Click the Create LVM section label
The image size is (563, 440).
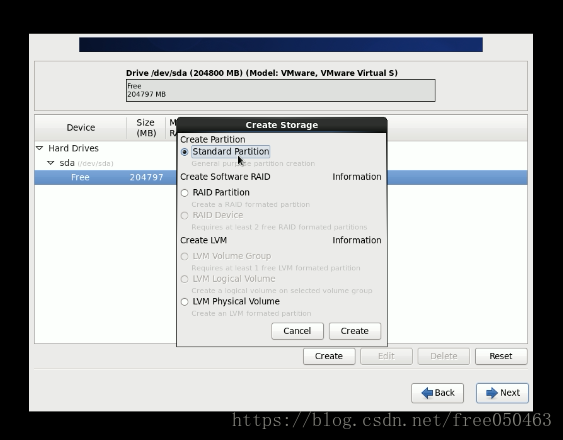(204, 240)
